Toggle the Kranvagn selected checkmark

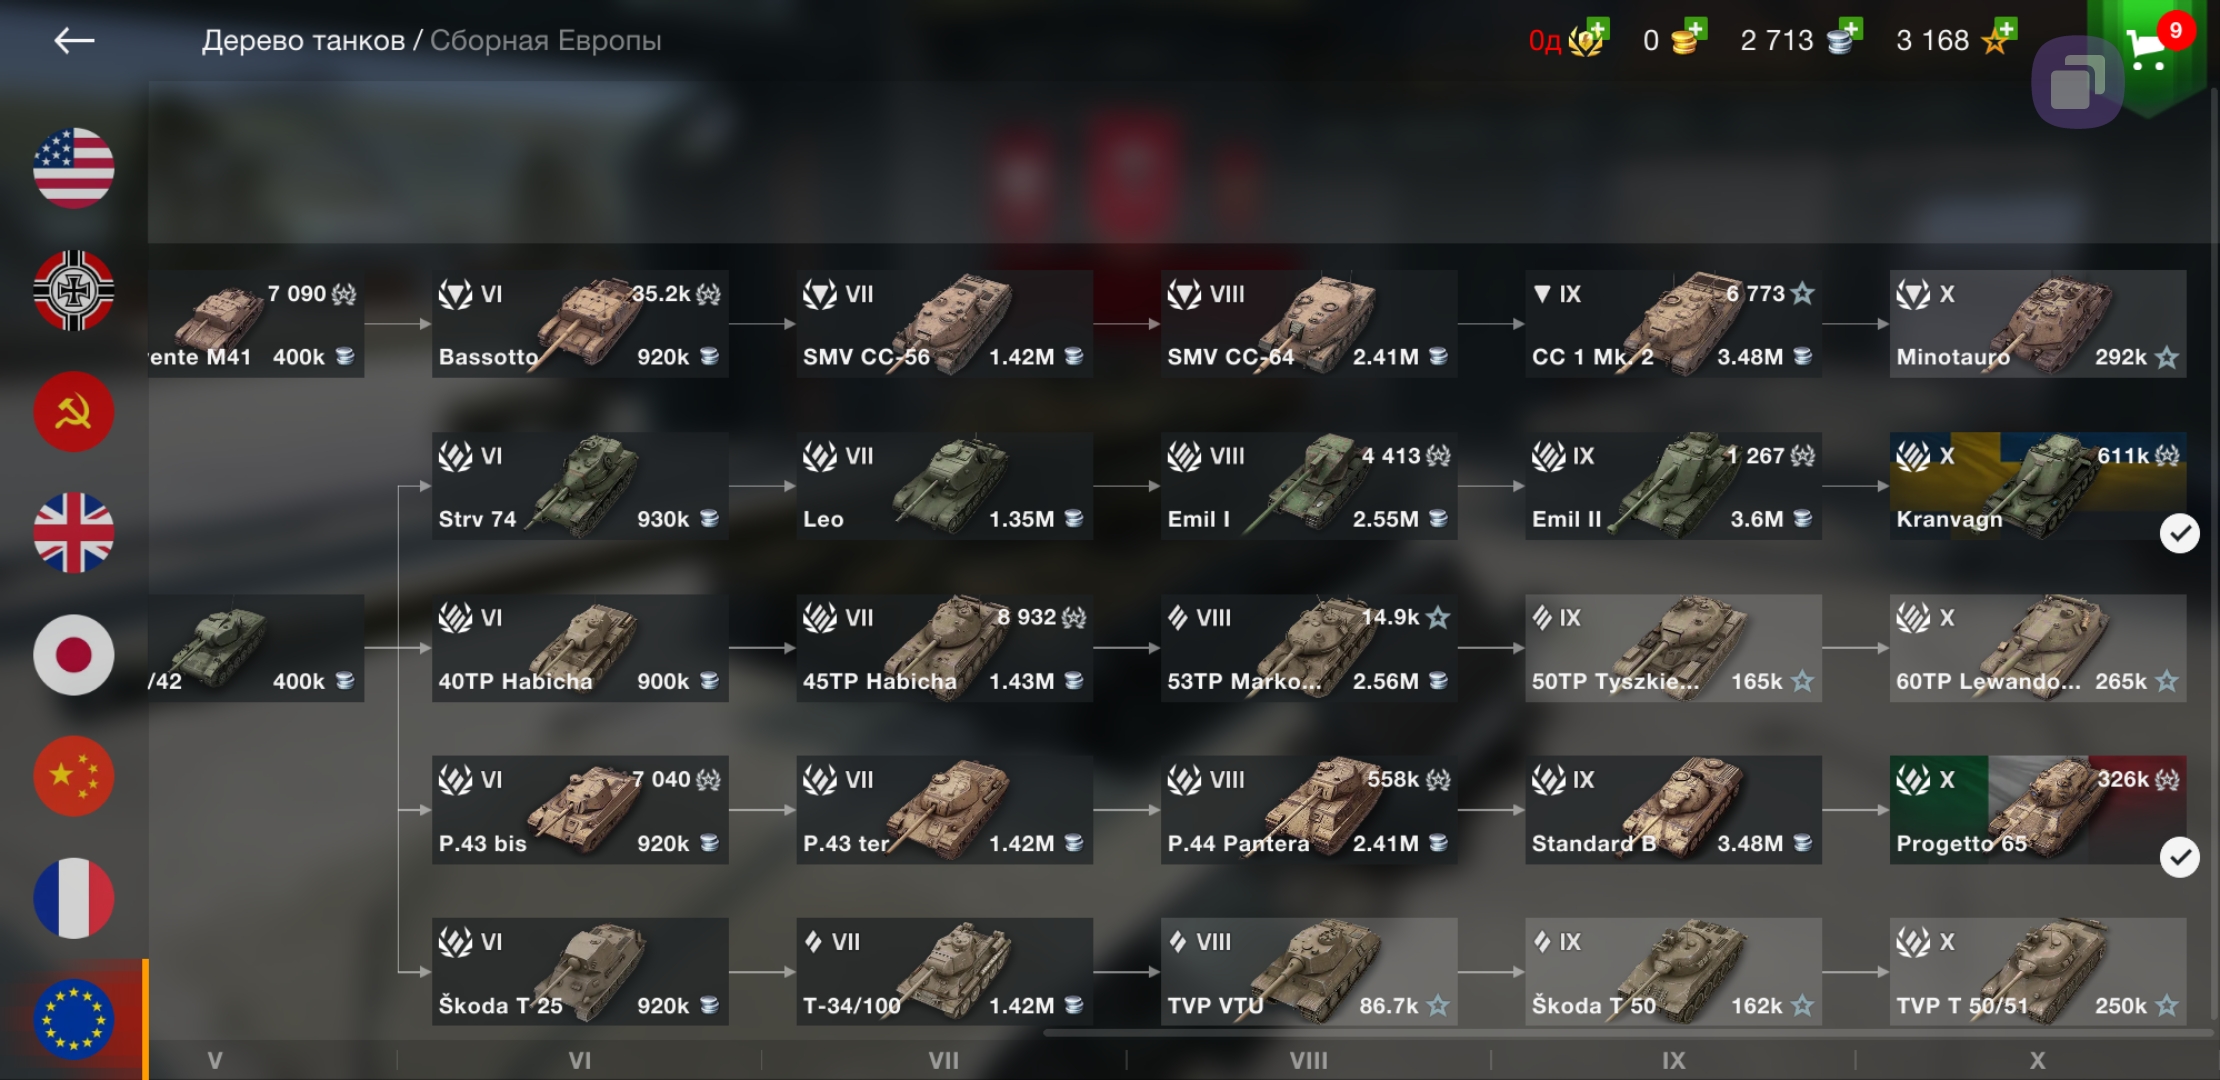tap(2179, 533)
